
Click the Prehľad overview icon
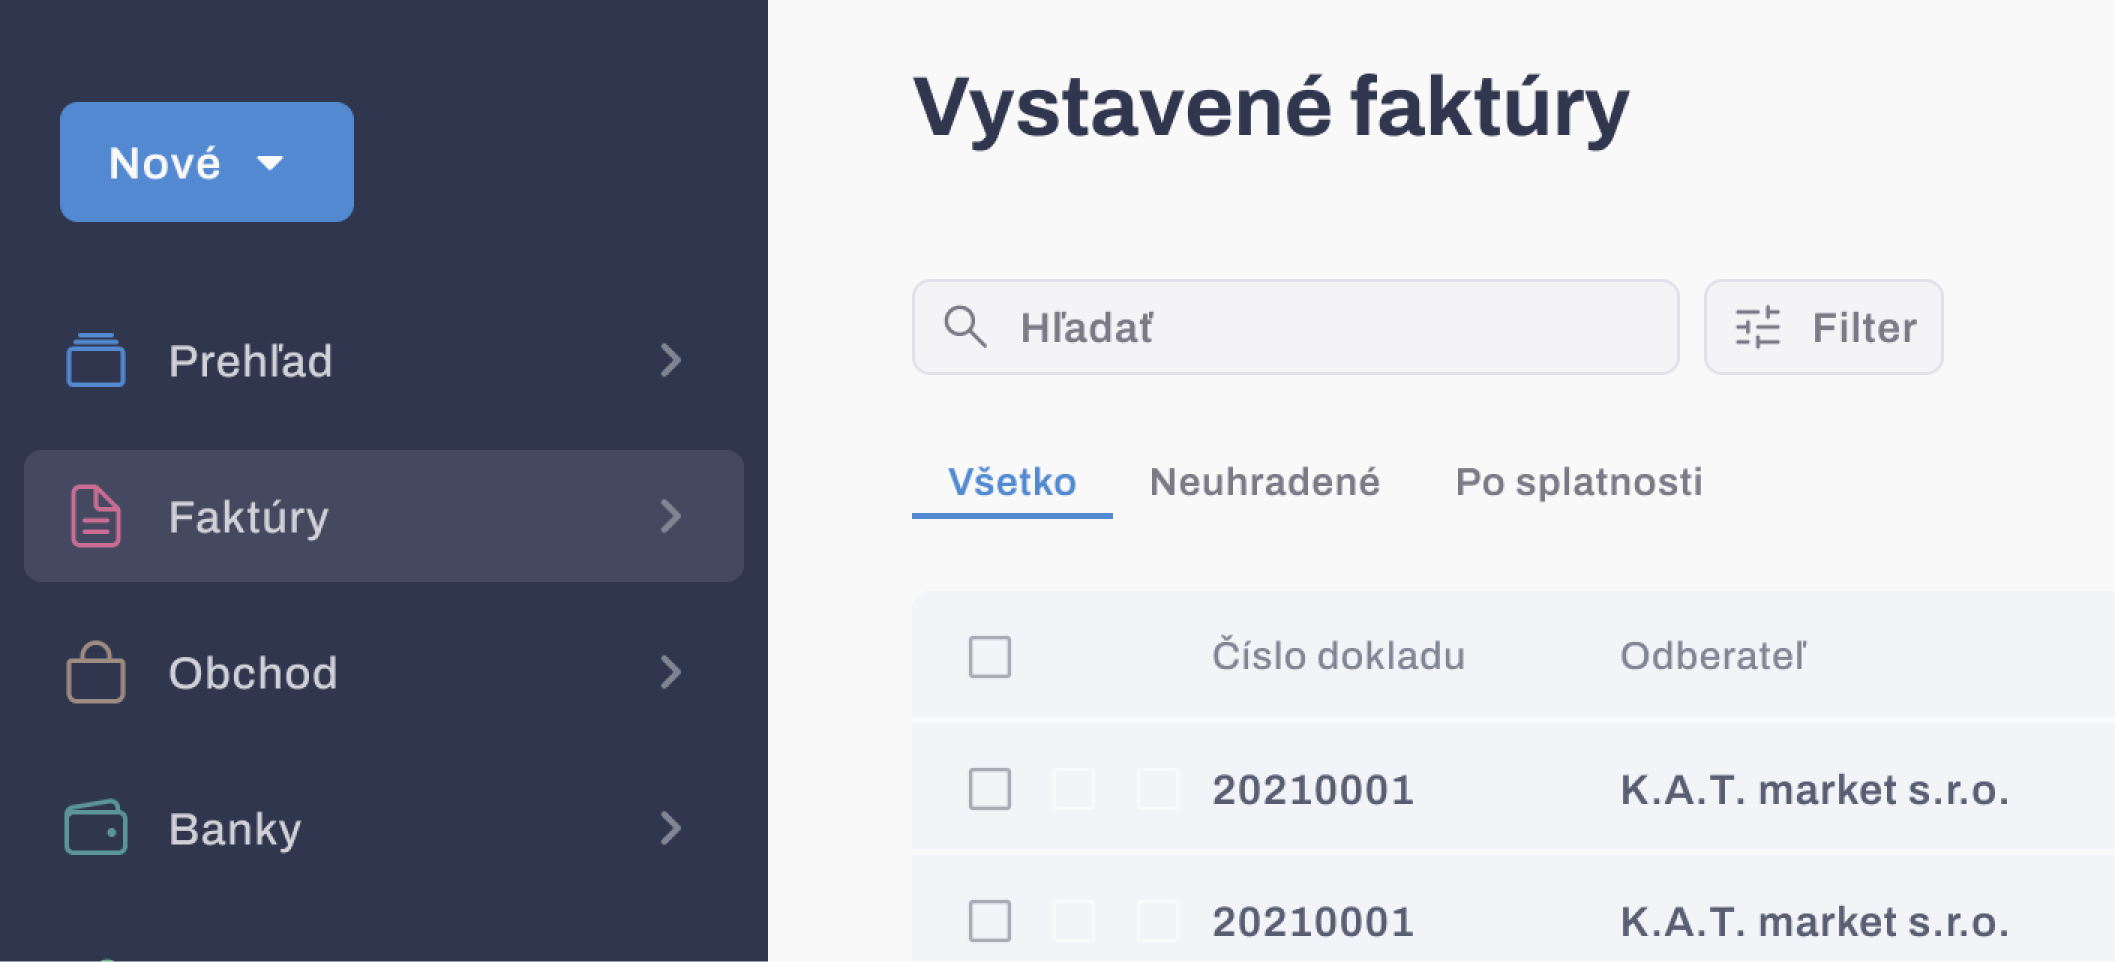(96, 360)
